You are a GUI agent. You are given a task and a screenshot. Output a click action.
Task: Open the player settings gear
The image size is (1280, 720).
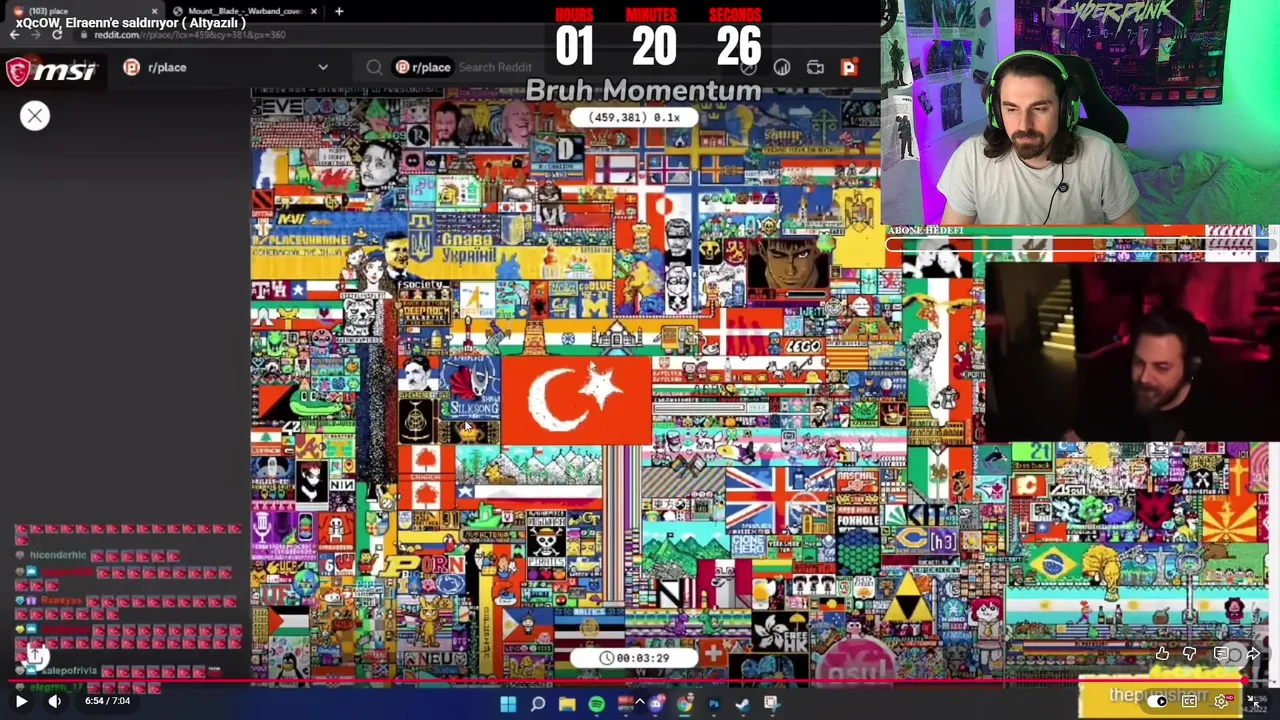pos(1221,701)
